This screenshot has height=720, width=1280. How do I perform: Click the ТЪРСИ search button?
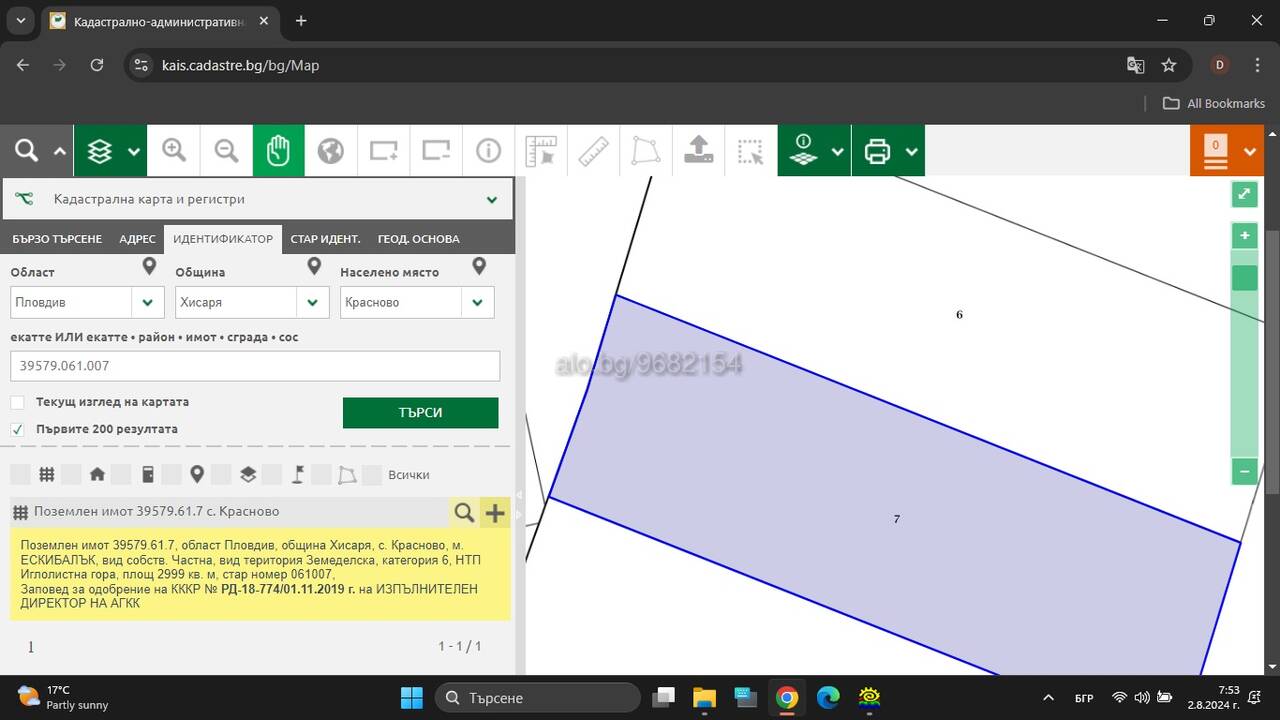click(x=420, y=413)
